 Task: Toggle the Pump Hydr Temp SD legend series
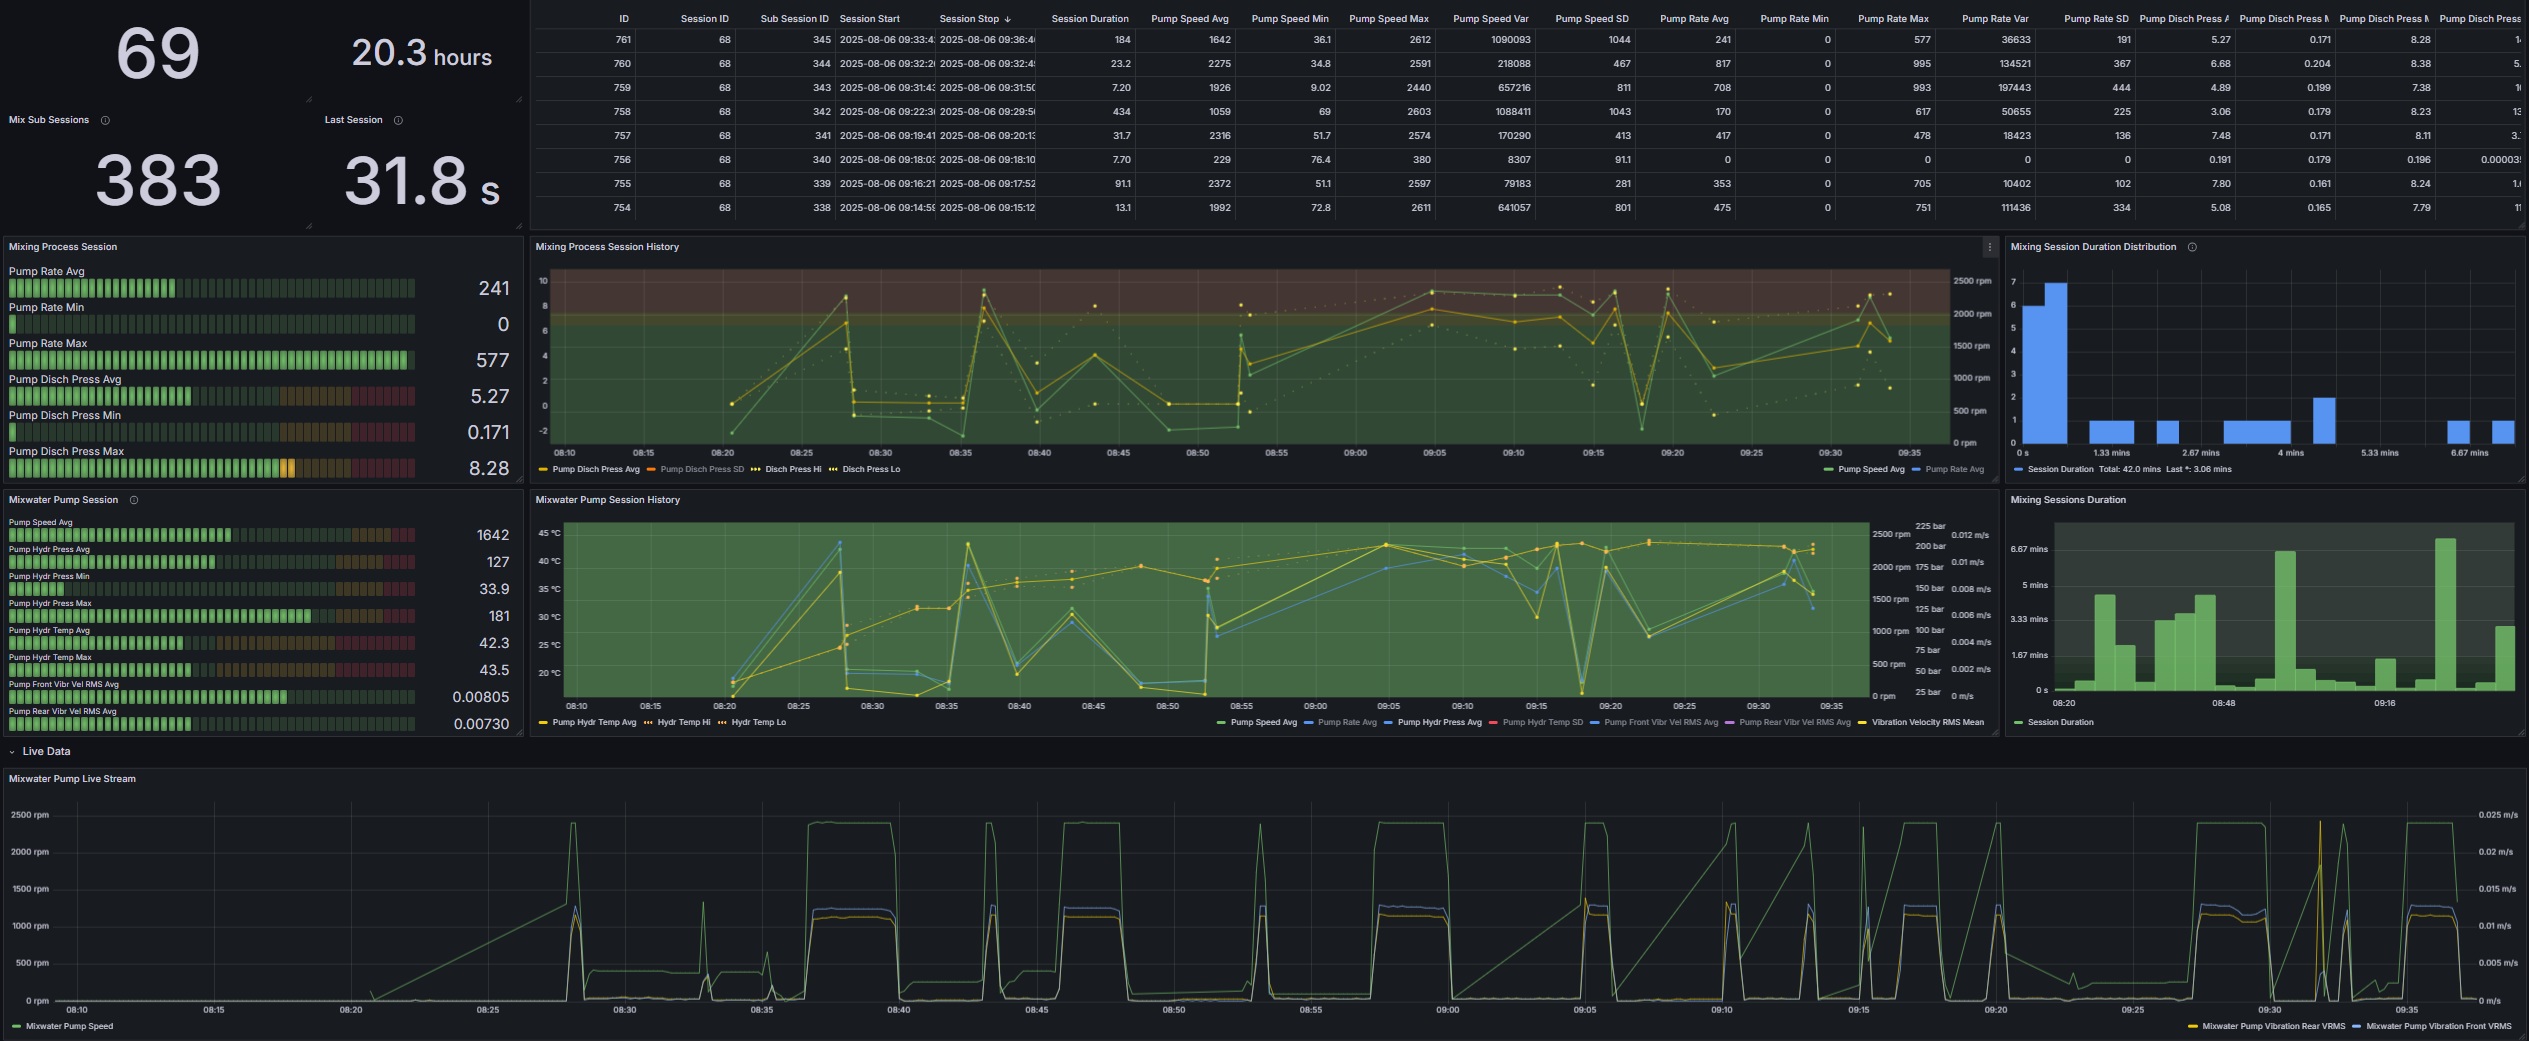(1542, 722)
